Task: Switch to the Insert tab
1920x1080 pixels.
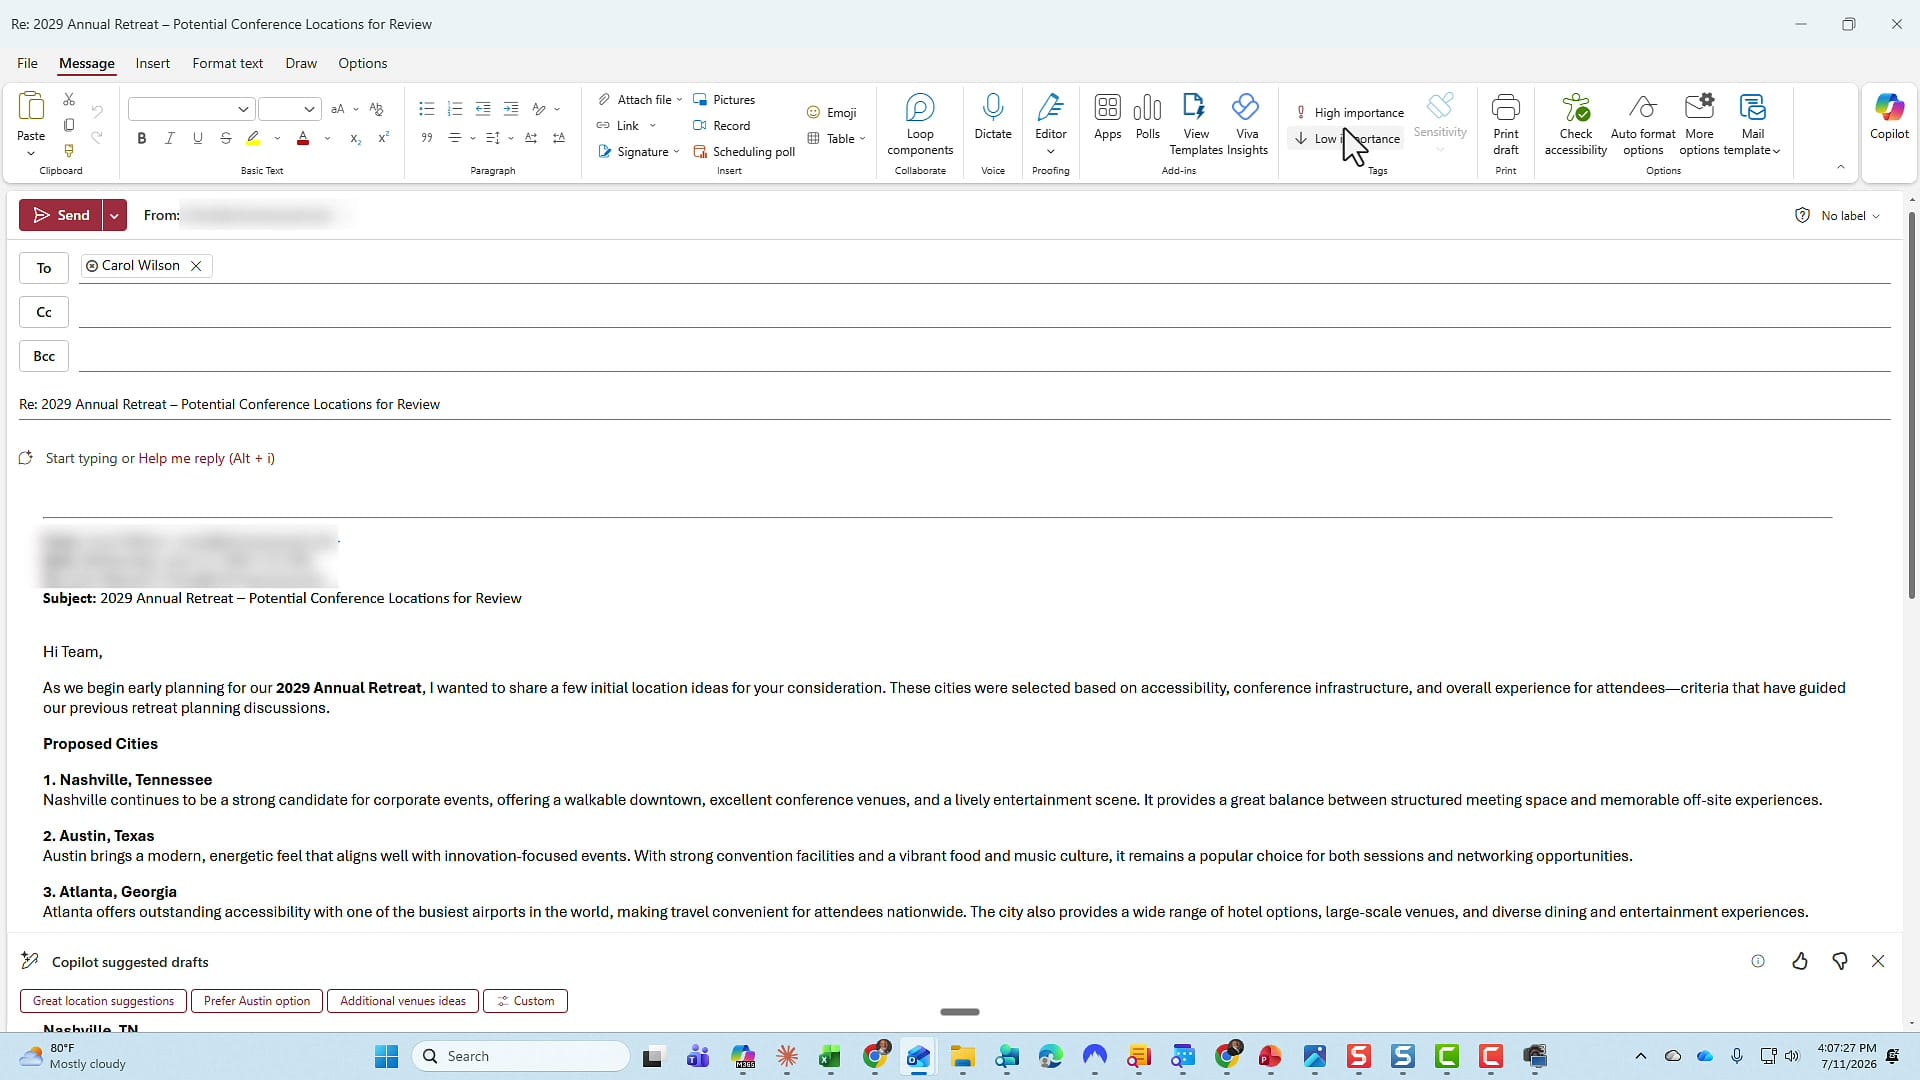Action: [153, 63]
